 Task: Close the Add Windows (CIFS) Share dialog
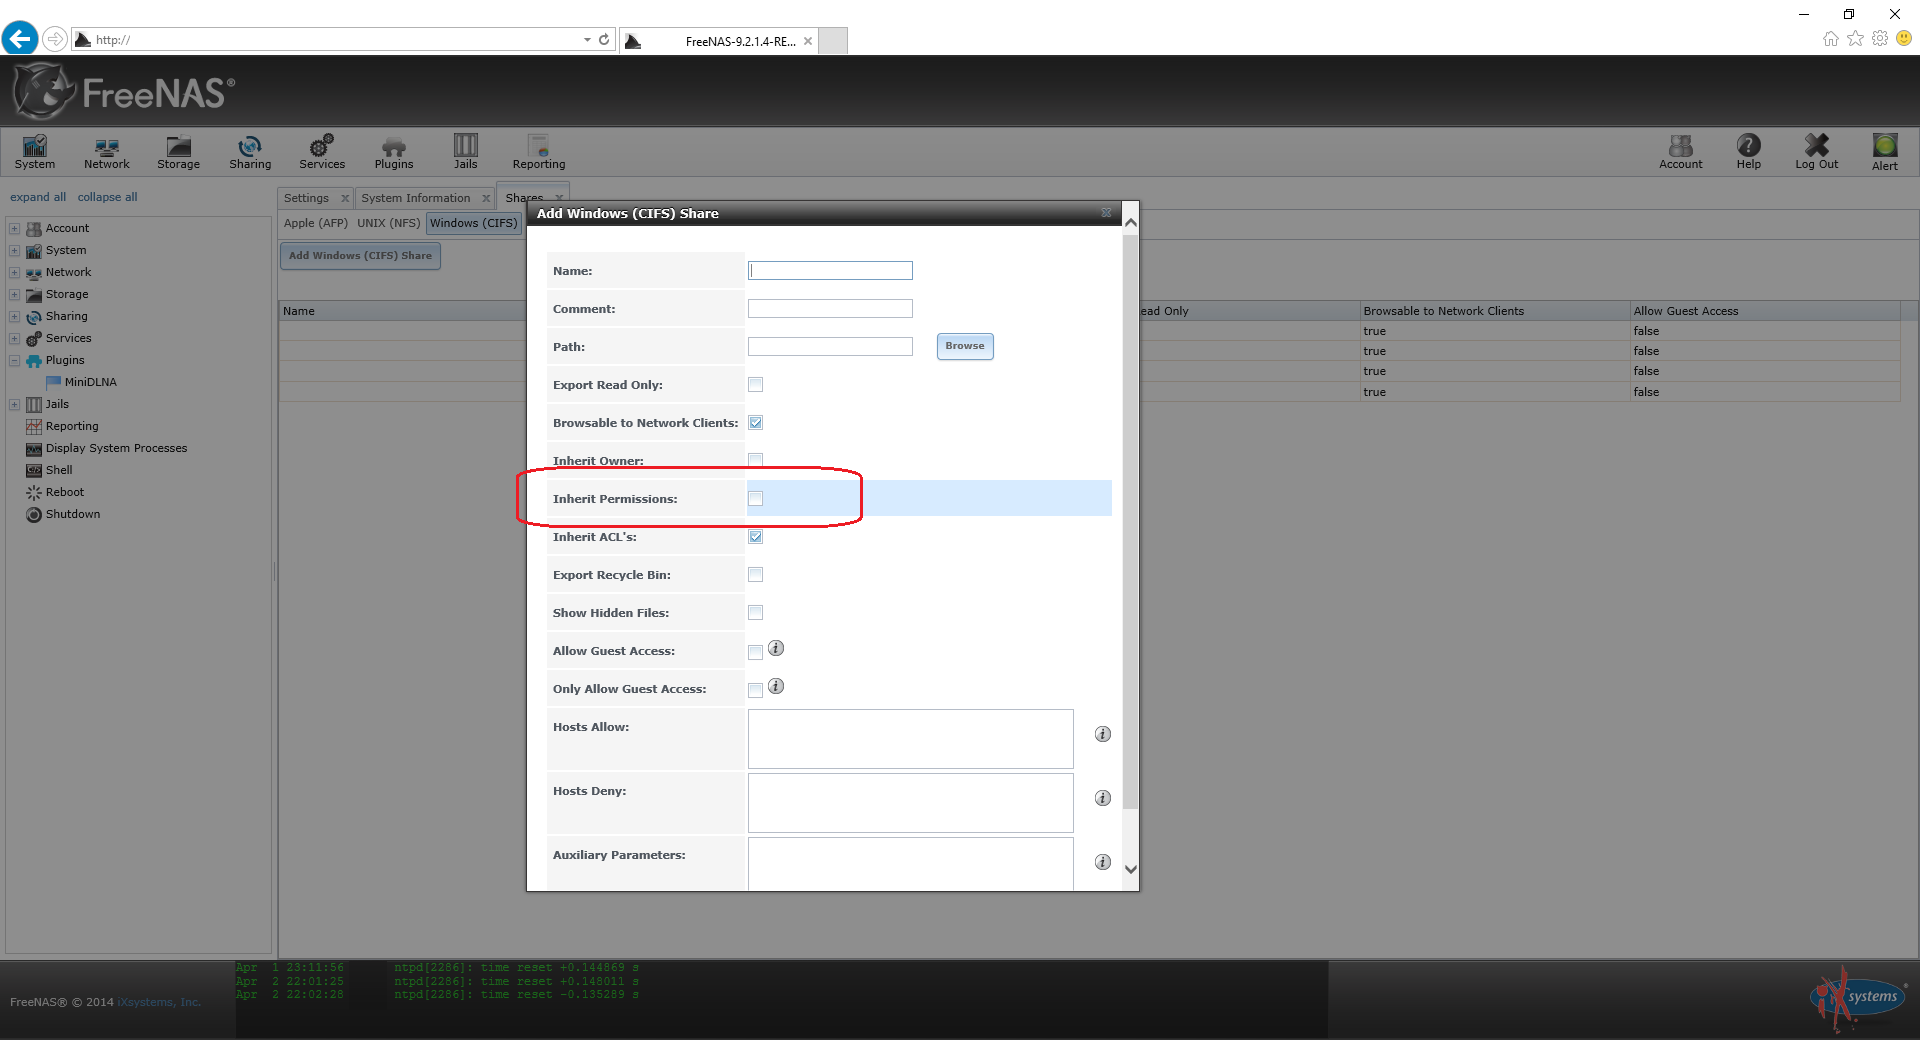(1106, 213)
